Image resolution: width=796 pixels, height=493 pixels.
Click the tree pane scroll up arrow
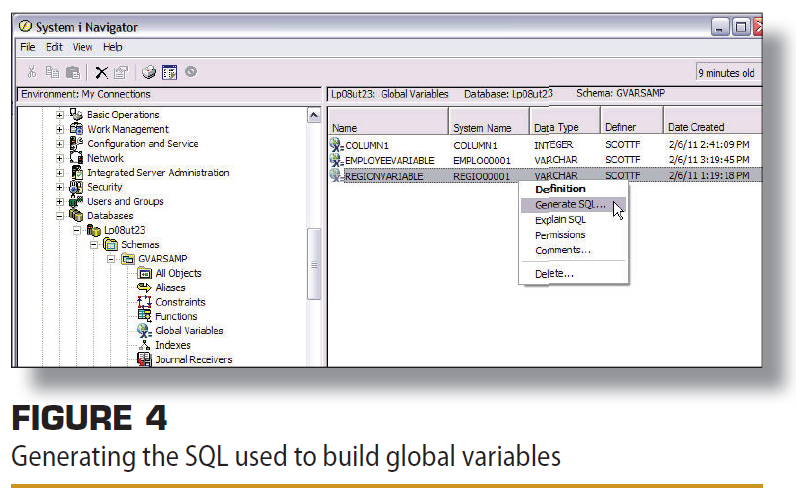pos(314,116)
